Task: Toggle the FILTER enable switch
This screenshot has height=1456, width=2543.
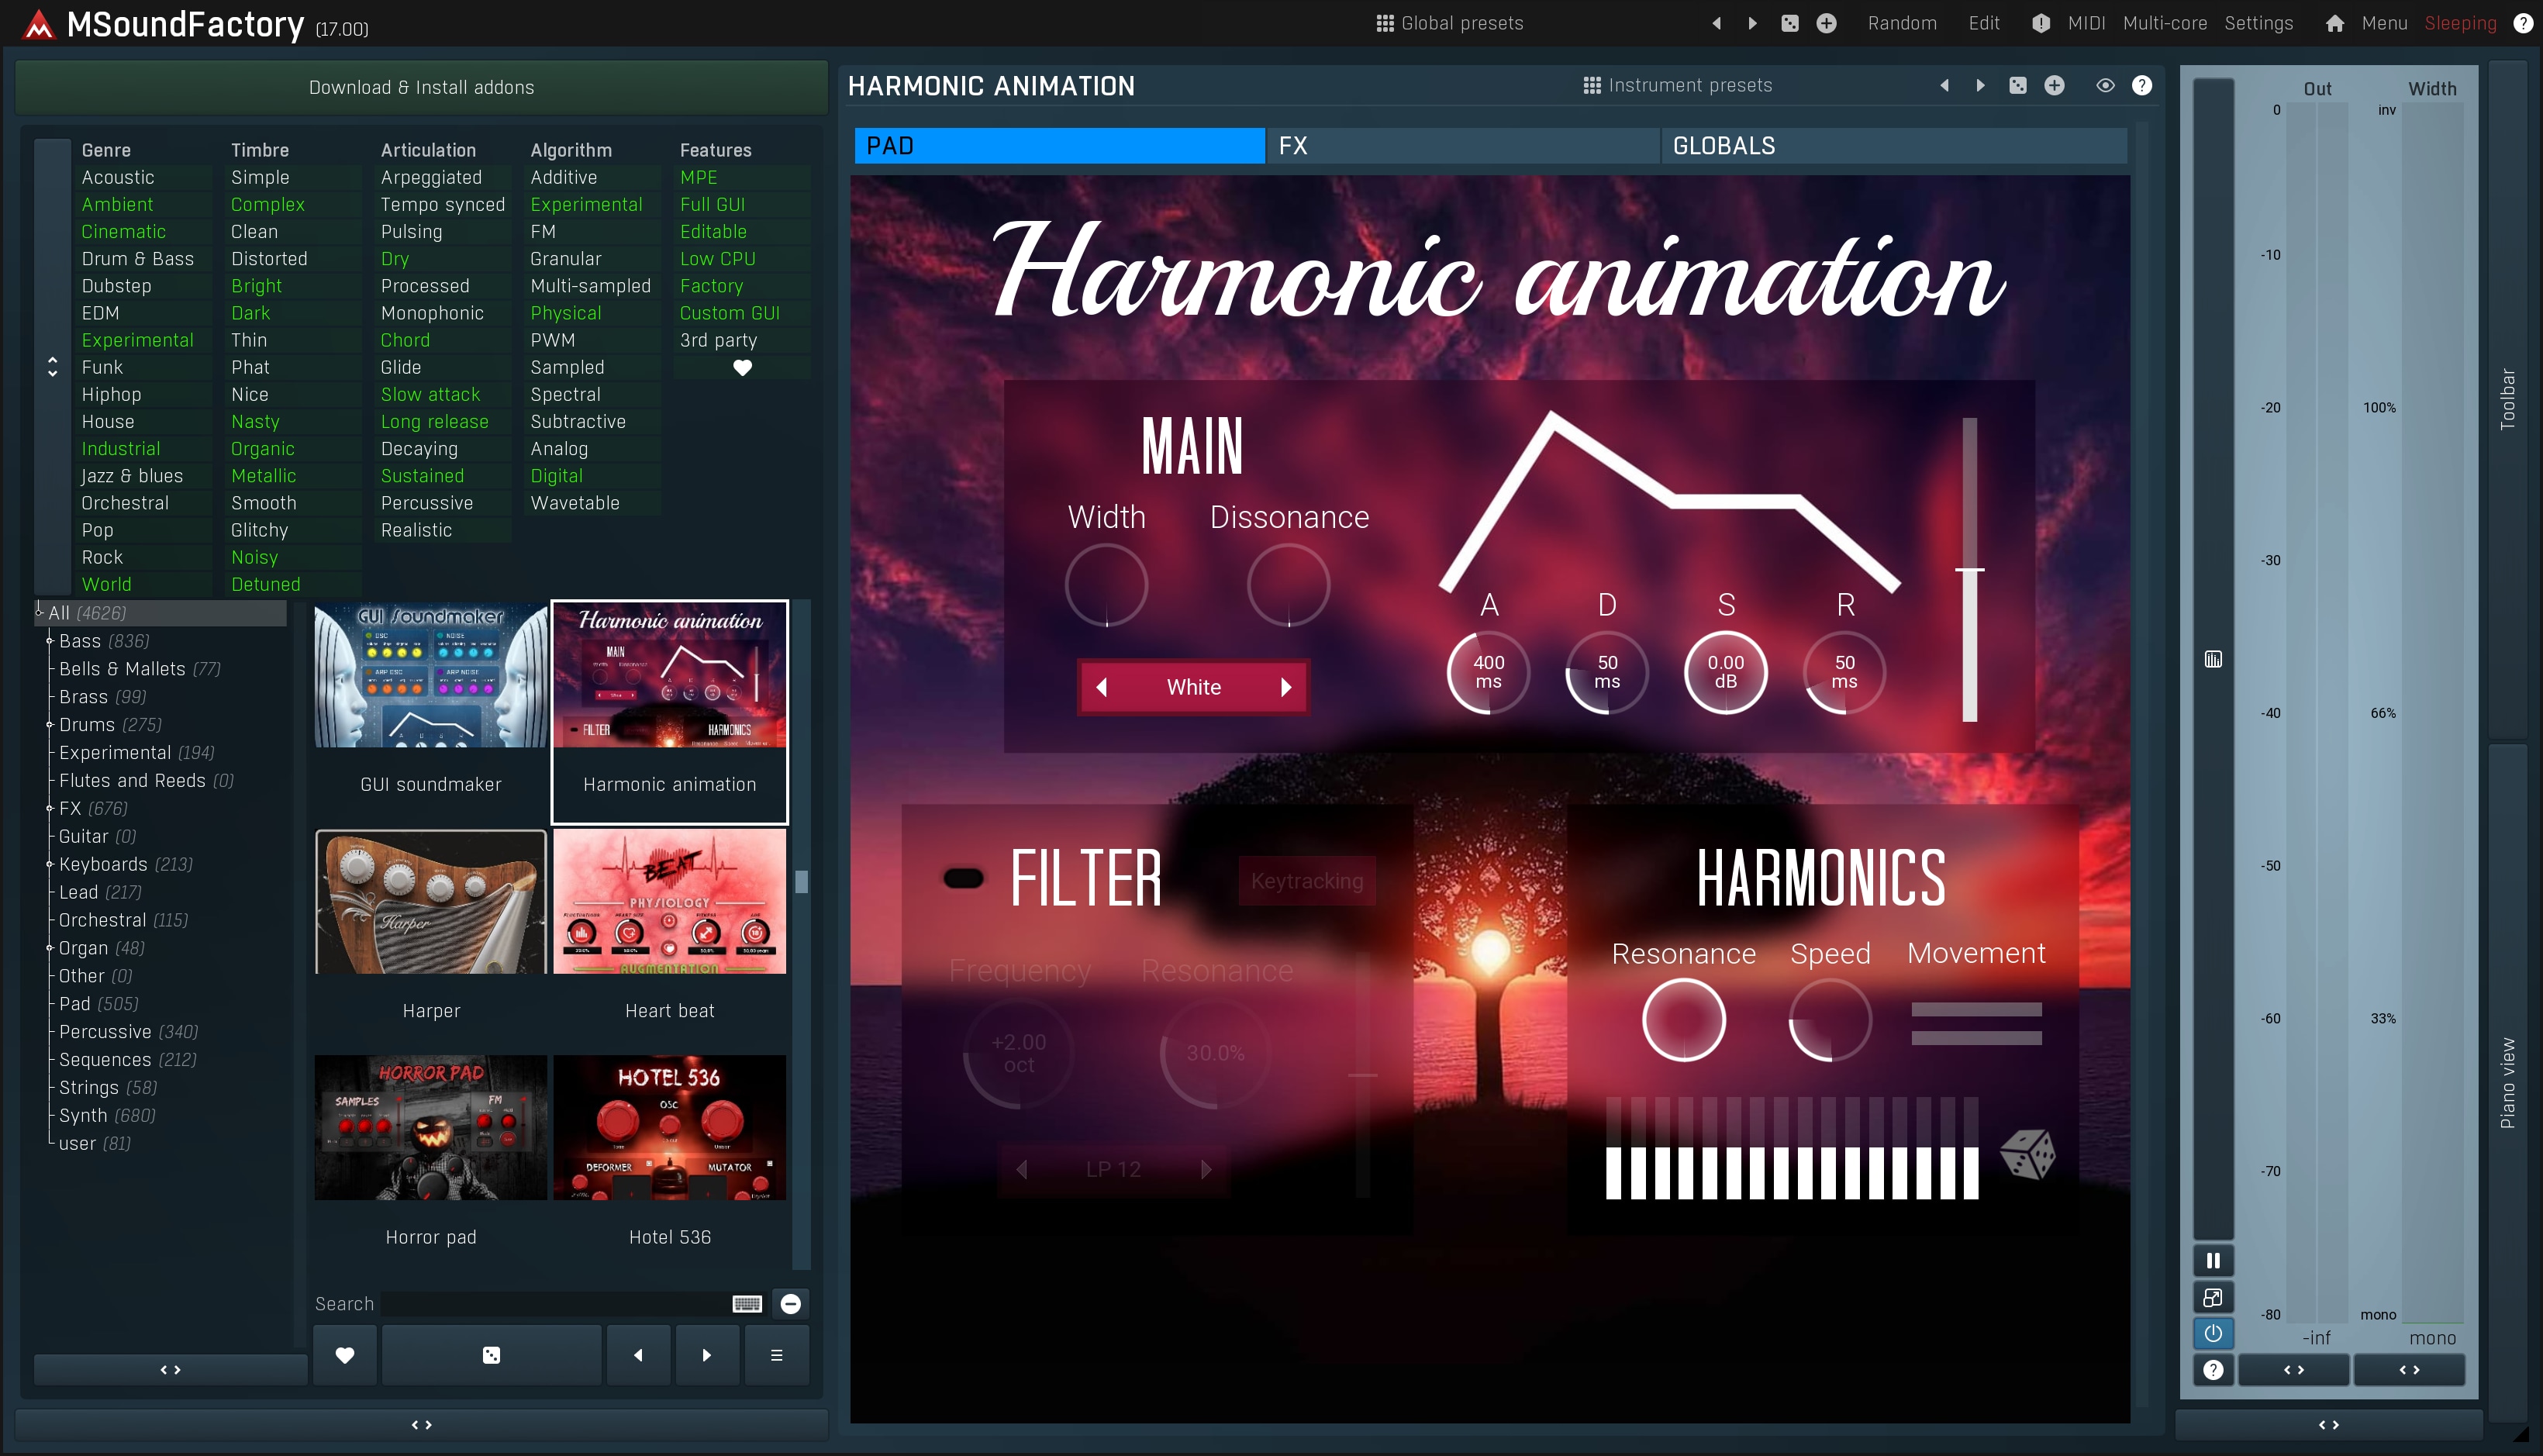Action: coord(963,878)
